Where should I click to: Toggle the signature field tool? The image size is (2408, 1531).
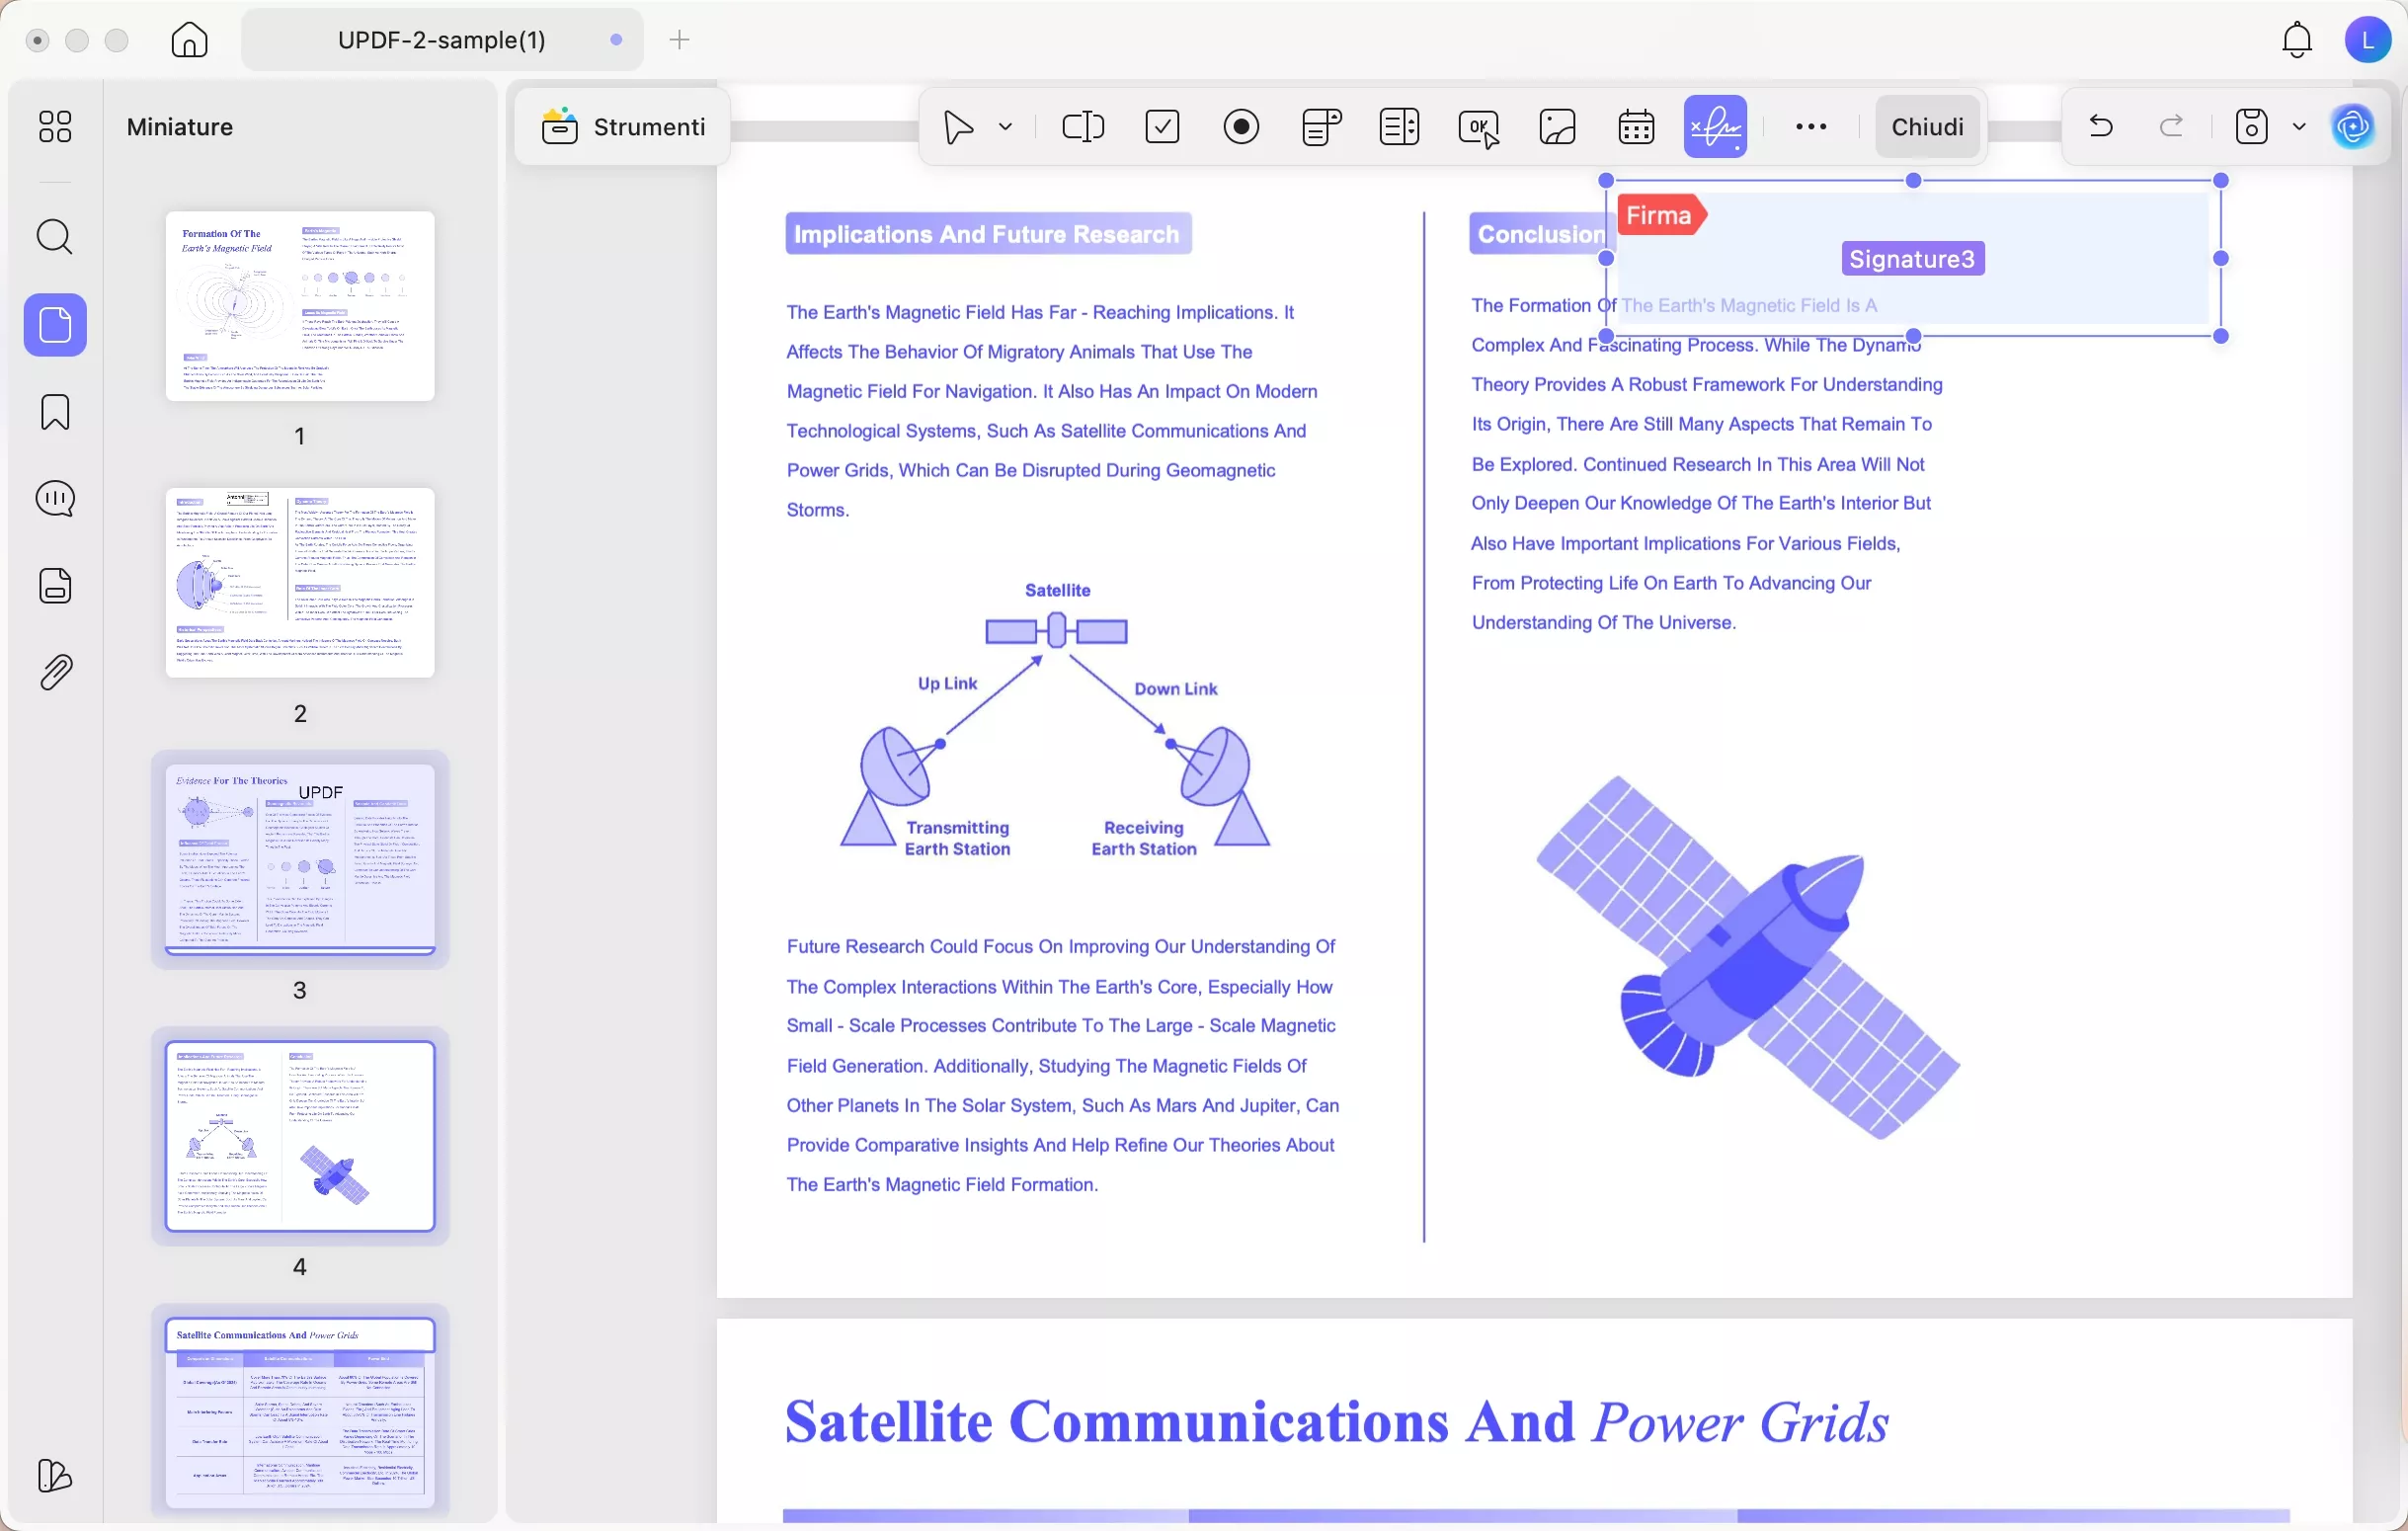[1715, 127]
